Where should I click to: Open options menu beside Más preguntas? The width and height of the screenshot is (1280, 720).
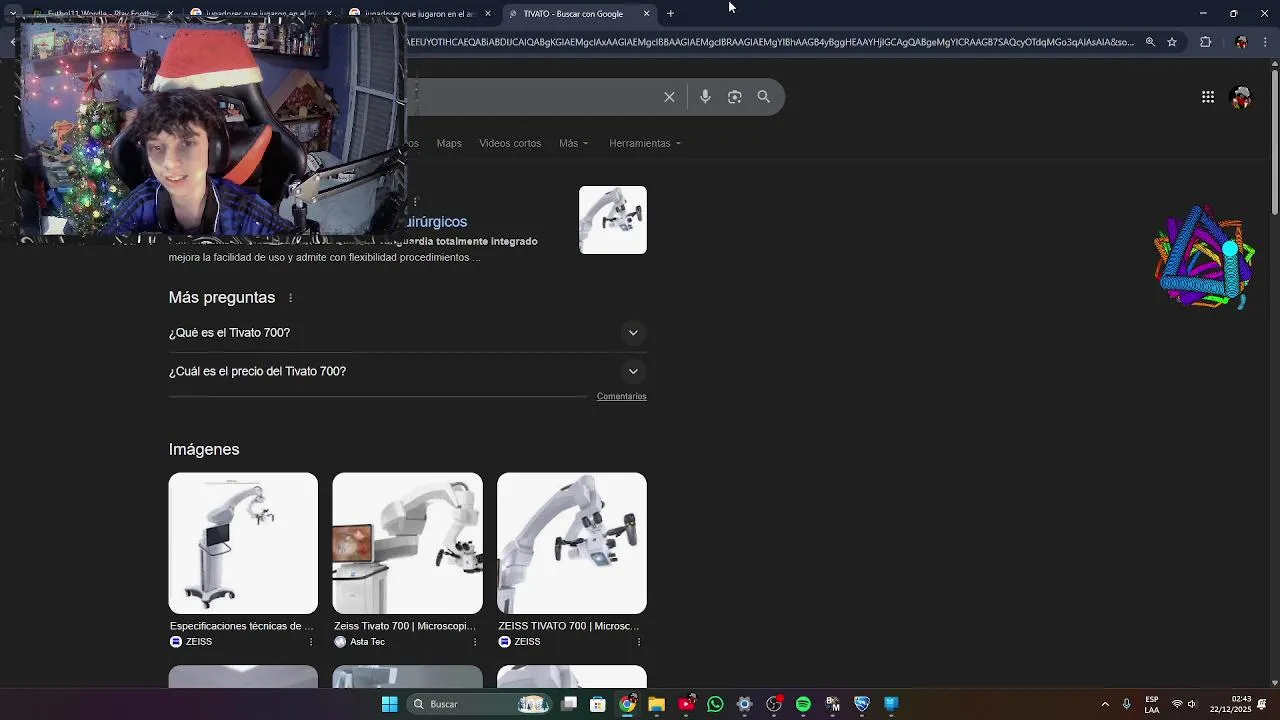click(x=291, y=298)
